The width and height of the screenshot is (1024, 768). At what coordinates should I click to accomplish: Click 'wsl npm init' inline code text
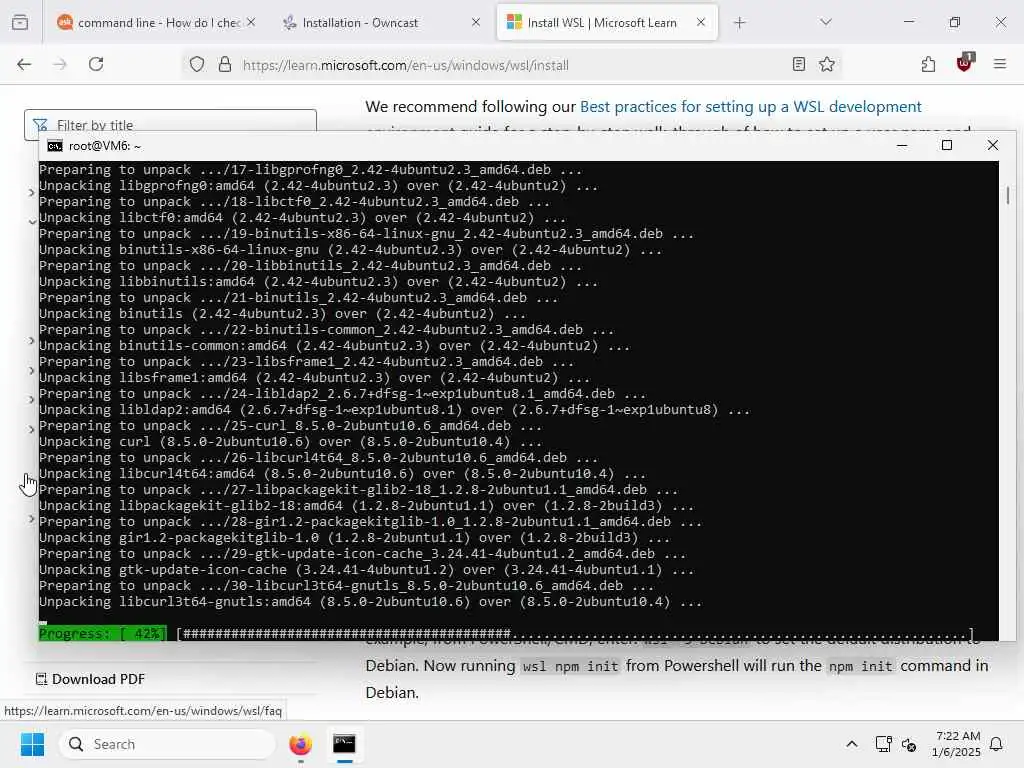[569, 666]
